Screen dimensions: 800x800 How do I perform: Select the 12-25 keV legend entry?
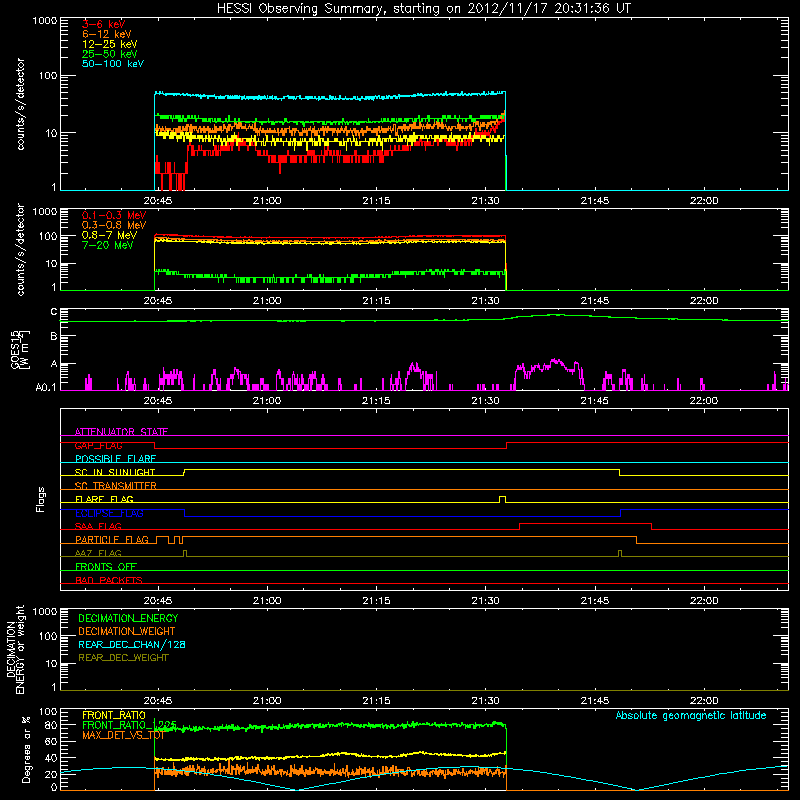click(109, 44)
